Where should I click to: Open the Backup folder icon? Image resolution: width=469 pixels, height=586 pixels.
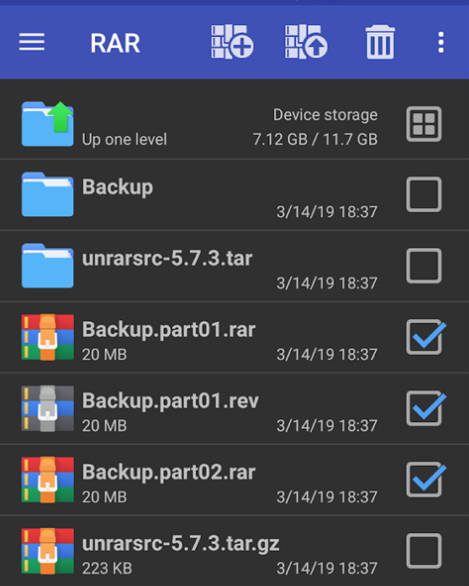(47, 194)
